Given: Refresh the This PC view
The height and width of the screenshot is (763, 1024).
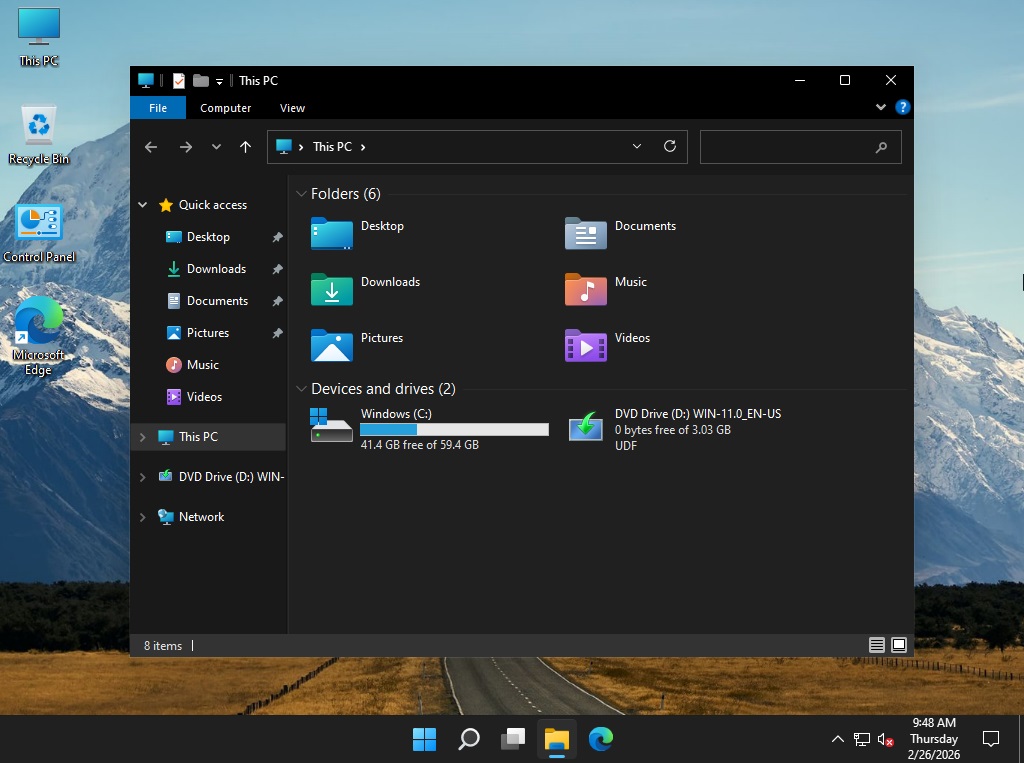Looking at the screenshot, I should tap(670, 146).
